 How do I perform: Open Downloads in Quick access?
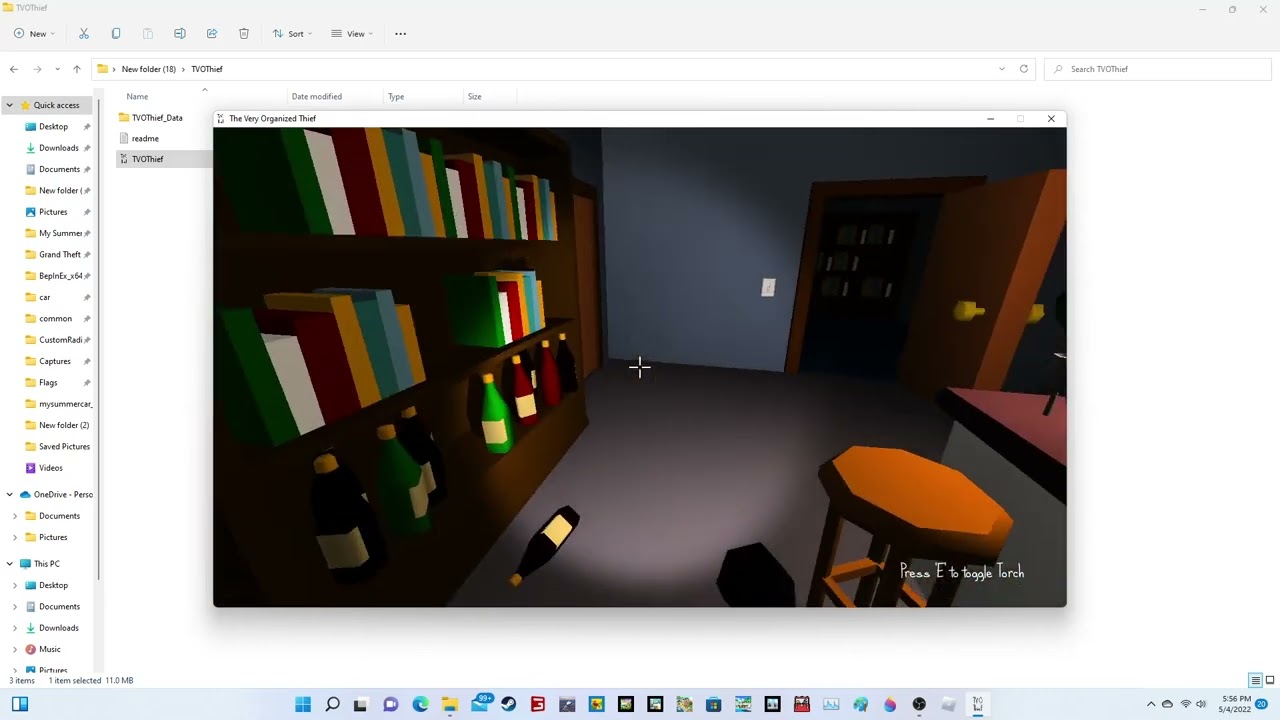[x=58, y=148]
